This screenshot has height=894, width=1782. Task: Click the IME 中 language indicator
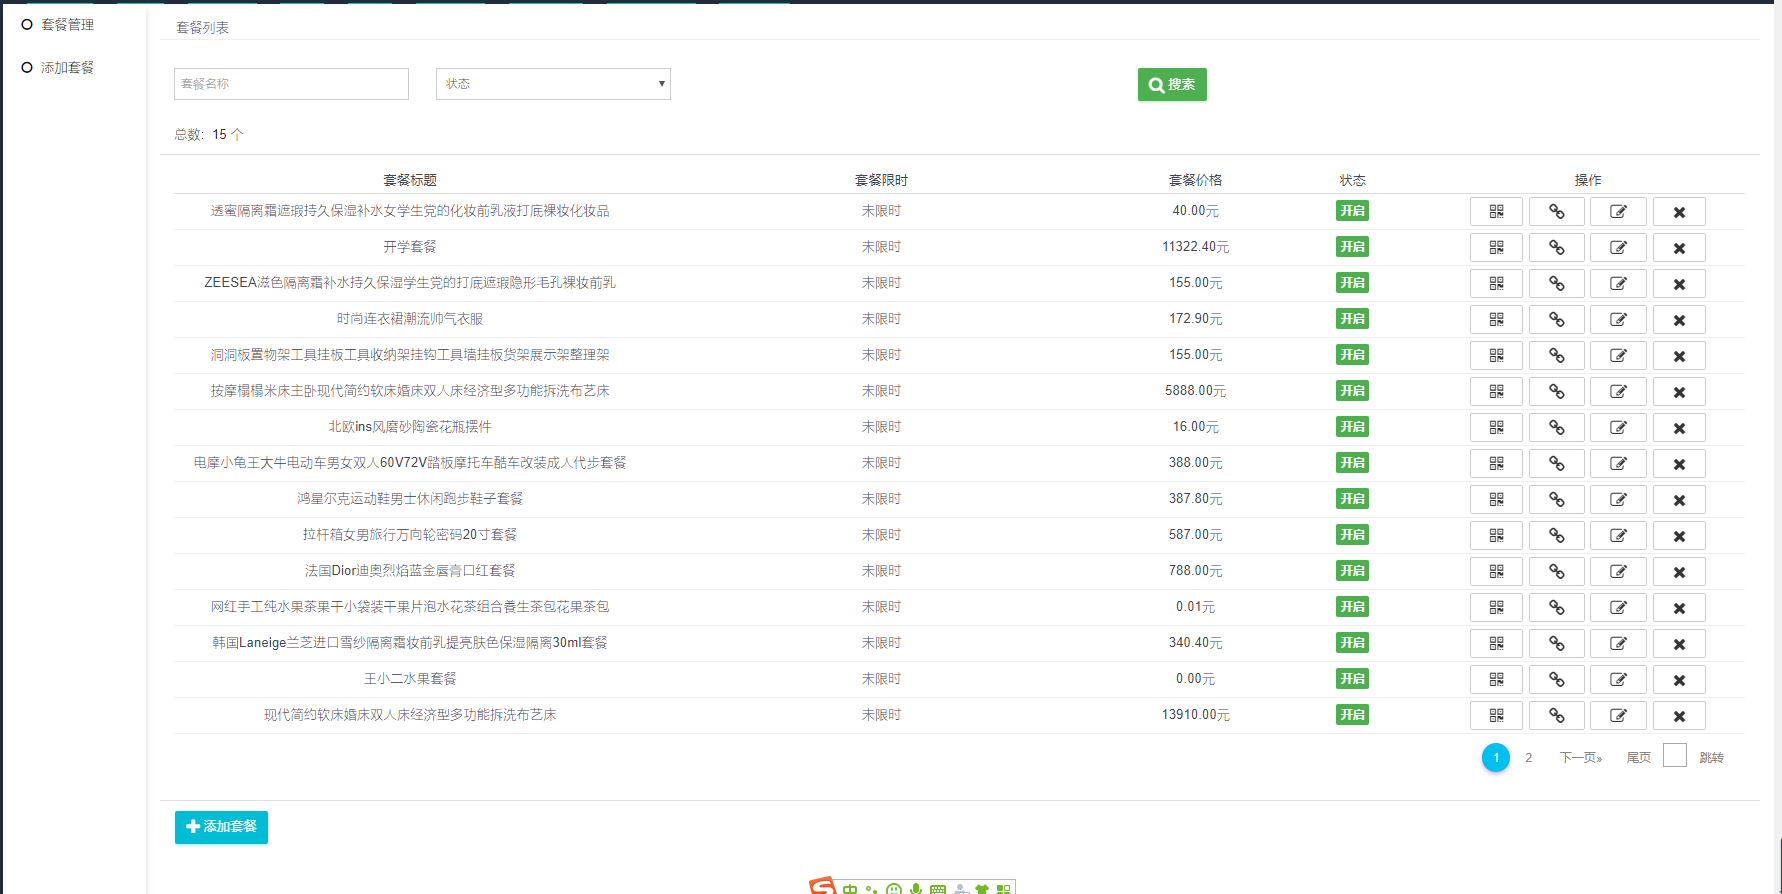(850, 889)
